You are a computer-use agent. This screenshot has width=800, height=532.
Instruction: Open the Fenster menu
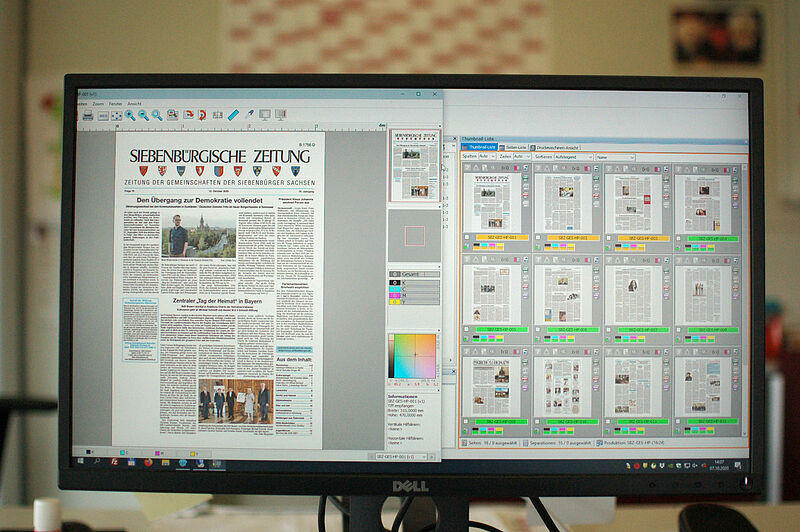click(115, 104)
